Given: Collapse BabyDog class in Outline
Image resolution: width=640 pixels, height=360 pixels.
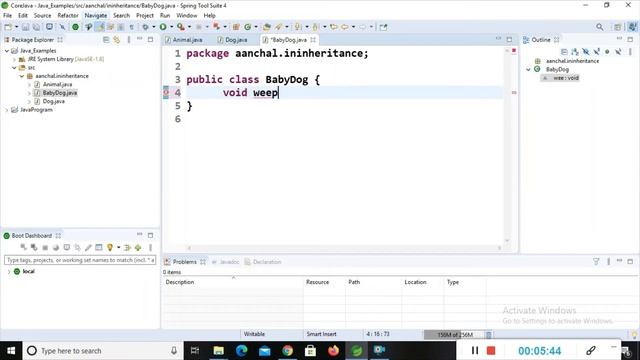Looking at the screenshot, I should pyautogui.click(x=528, y=69).
